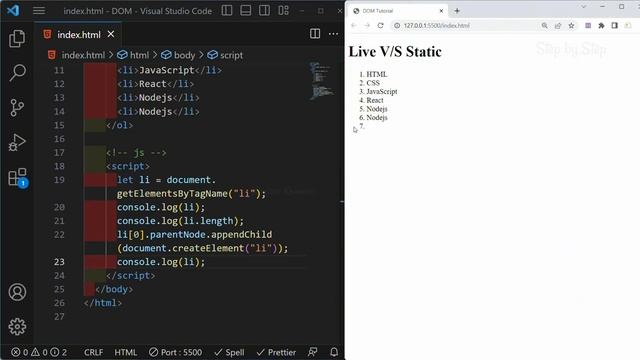Change HTML language mode

click(125, 352)
